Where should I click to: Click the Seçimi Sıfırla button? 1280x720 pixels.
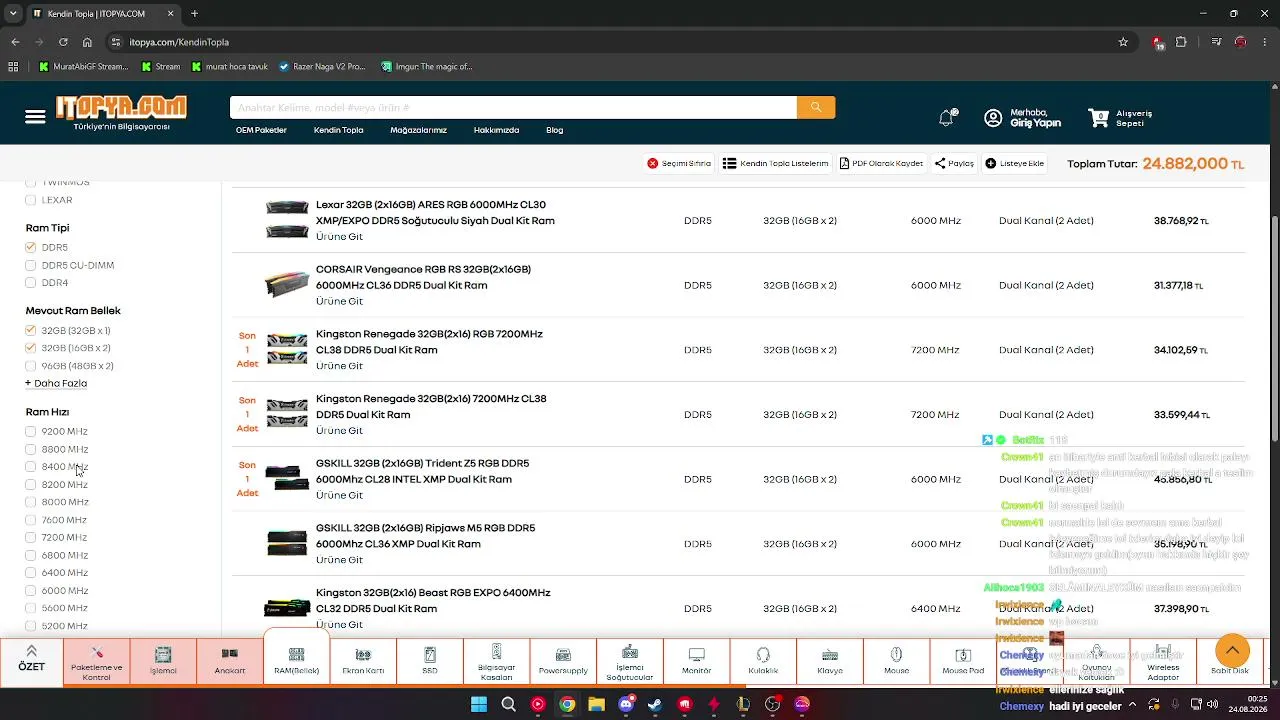click(x=679, y=163)
